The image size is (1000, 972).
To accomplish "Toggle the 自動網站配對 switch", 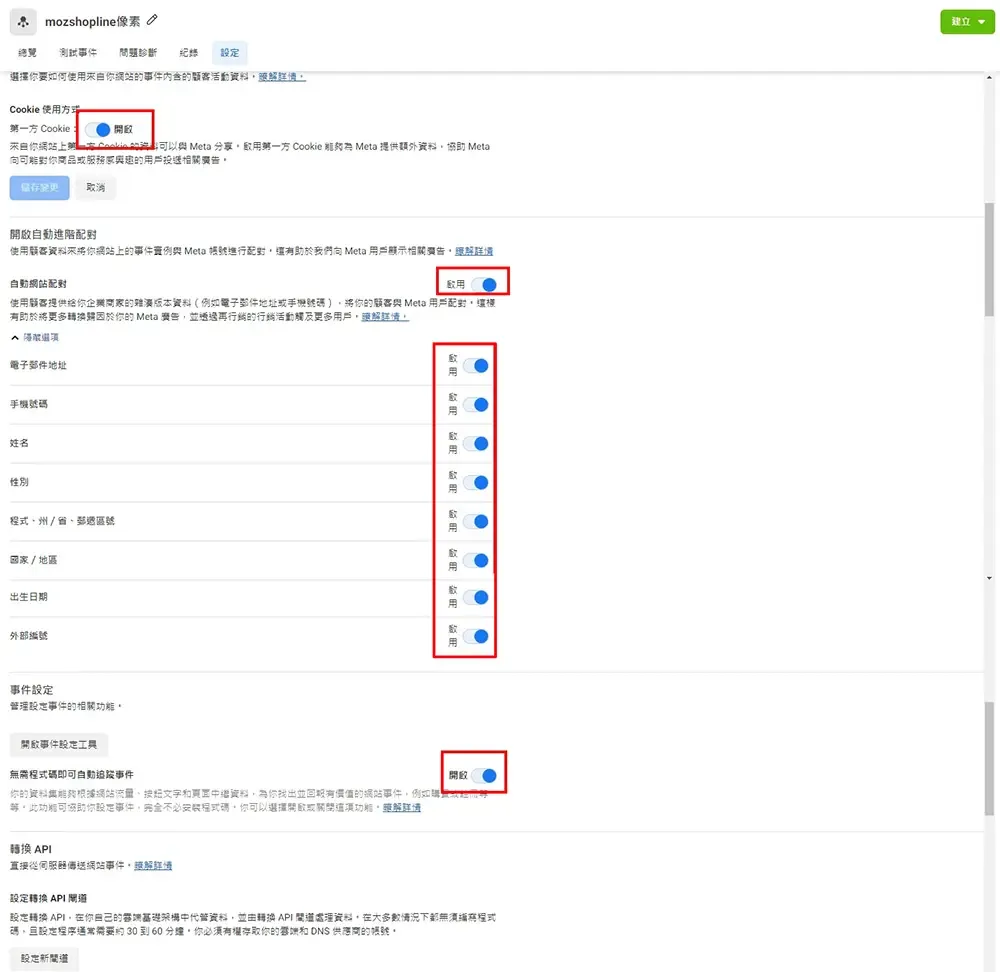I will tap(484, 284).
